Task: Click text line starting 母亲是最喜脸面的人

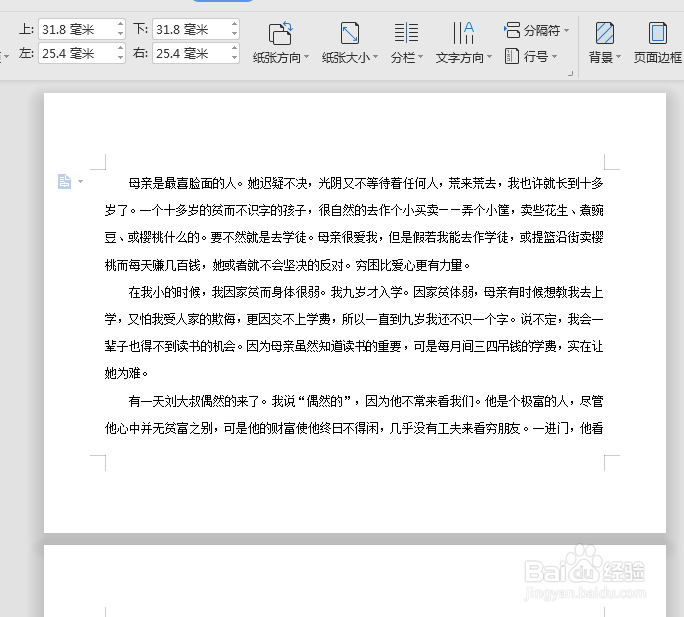Action: click(x=366, y=183)
